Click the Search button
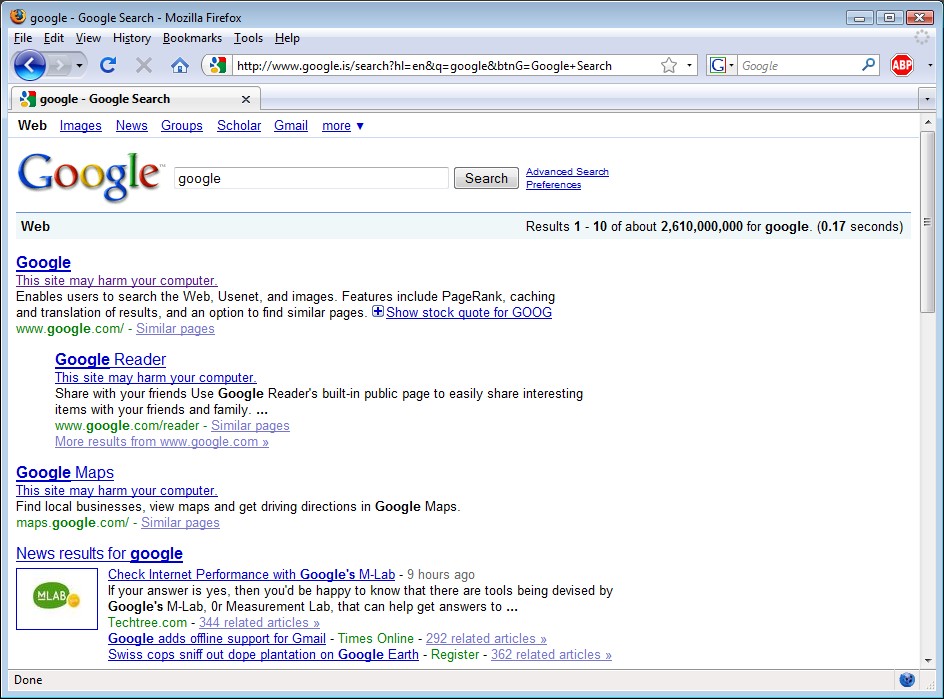The height and width of the screenshot is (699, 944). [x=486, y=178]
